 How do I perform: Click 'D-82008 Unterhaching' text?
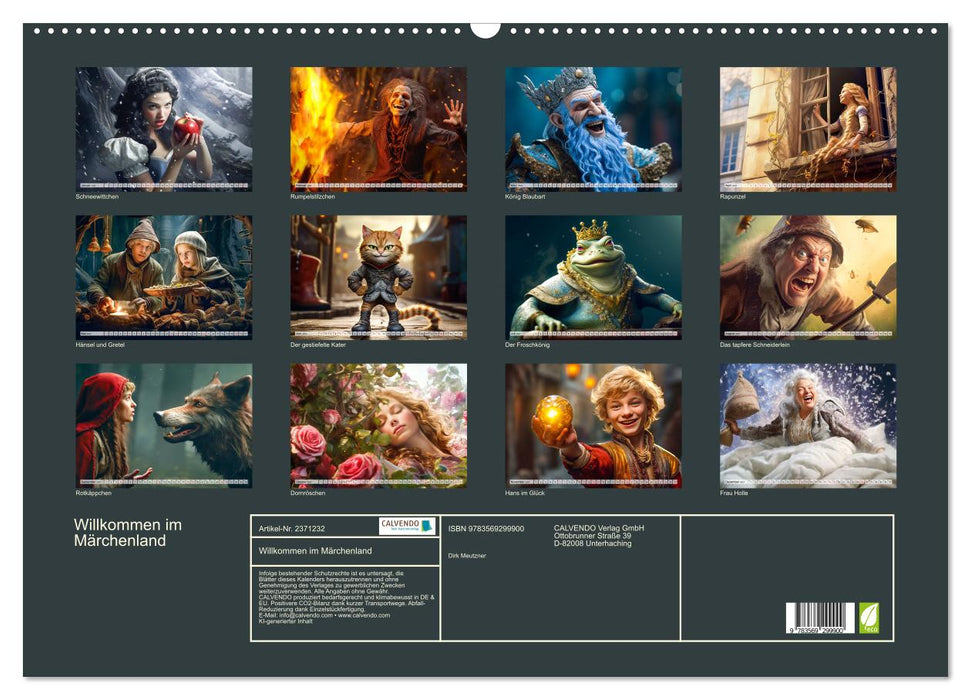point(593,543)
